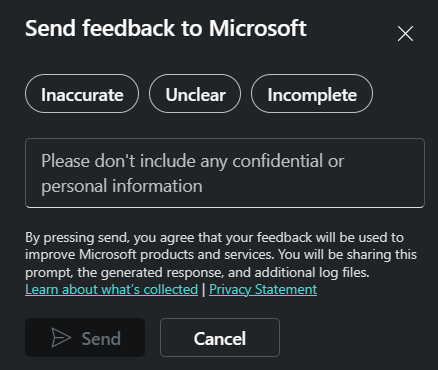Click the separator bar between the two links
Screen dimensions: 438x370
(204, 289)
